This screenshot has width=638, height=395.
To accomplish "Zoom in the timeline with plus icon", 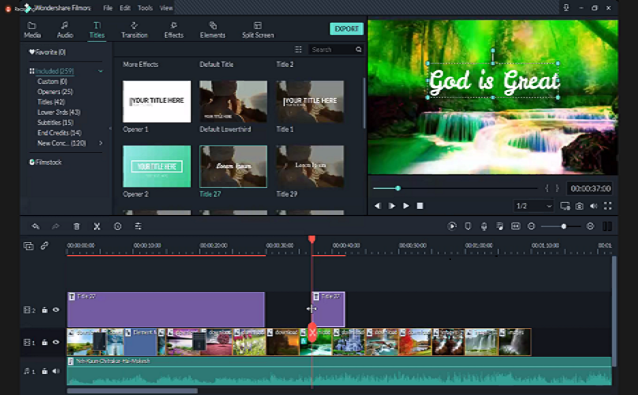I will [x=590, y=226].
